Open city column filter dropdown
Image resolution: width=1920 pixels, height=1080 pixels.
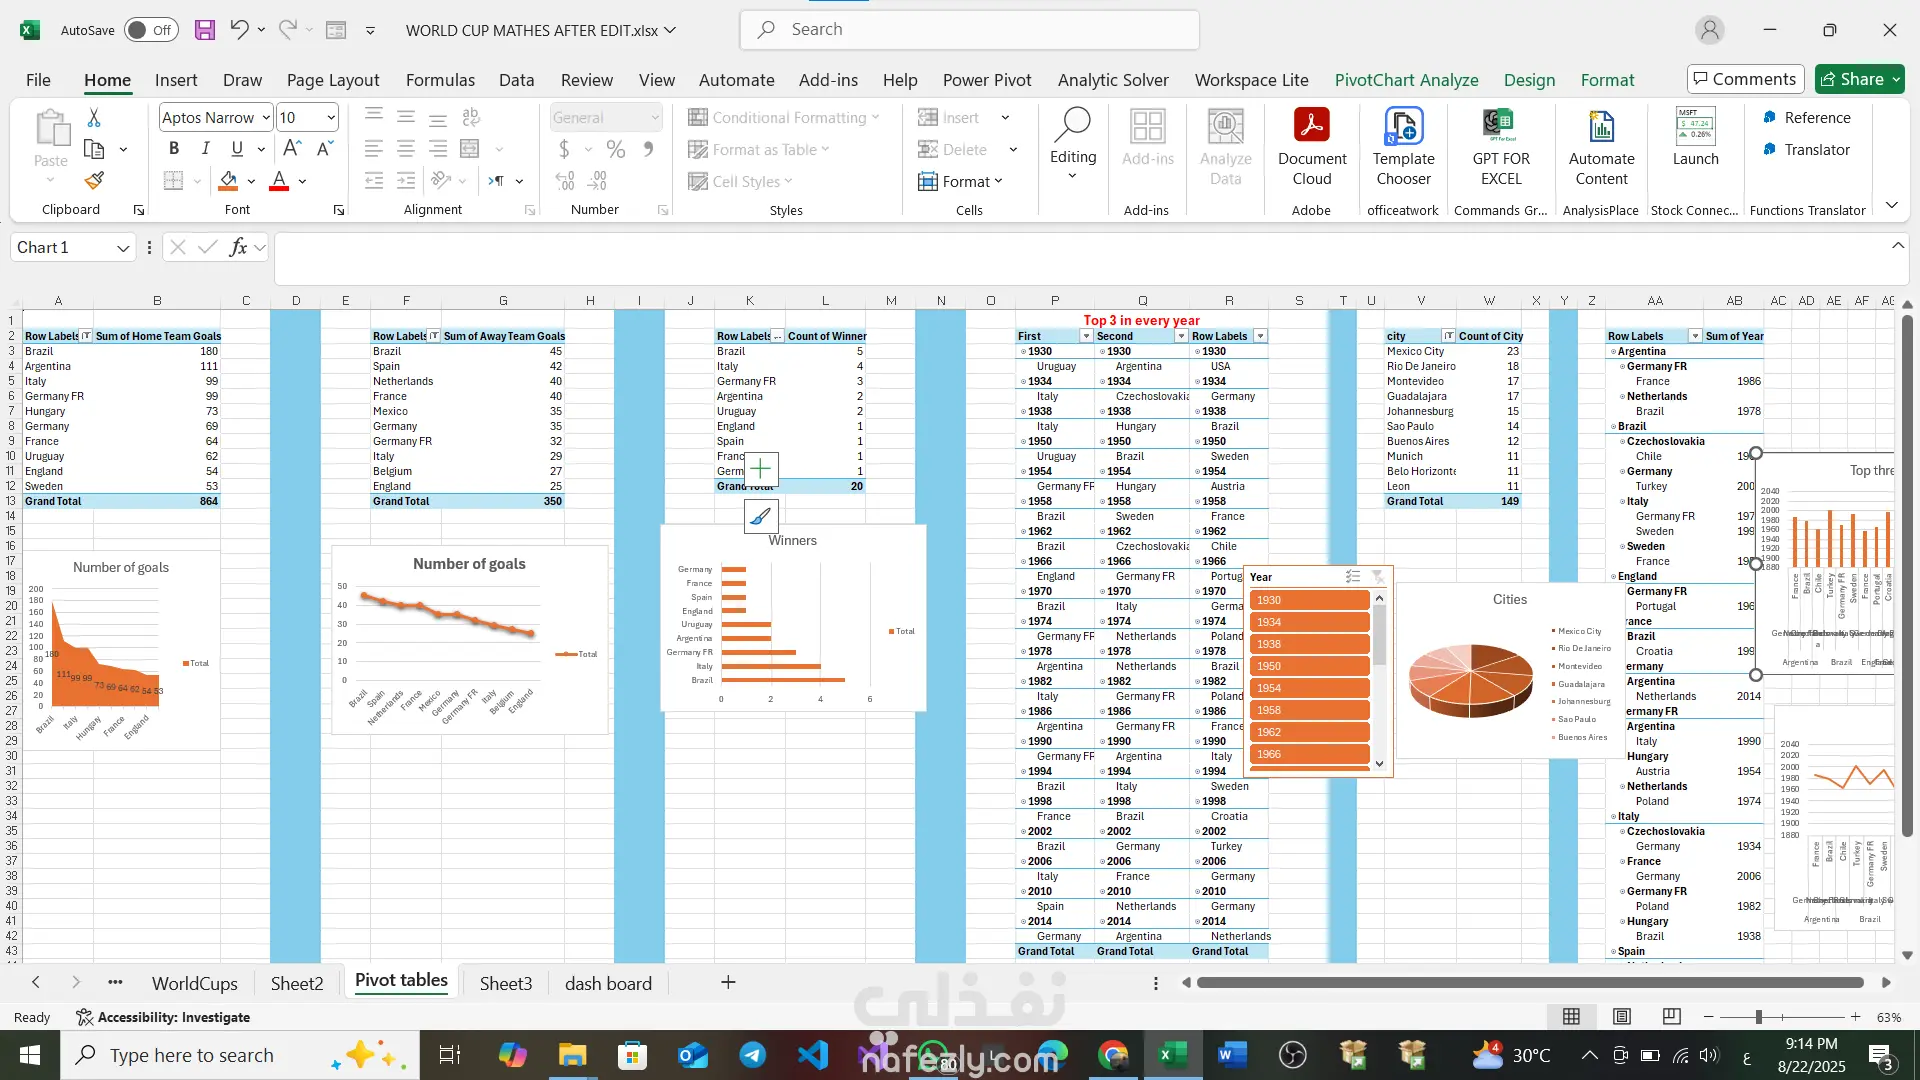1448,336
